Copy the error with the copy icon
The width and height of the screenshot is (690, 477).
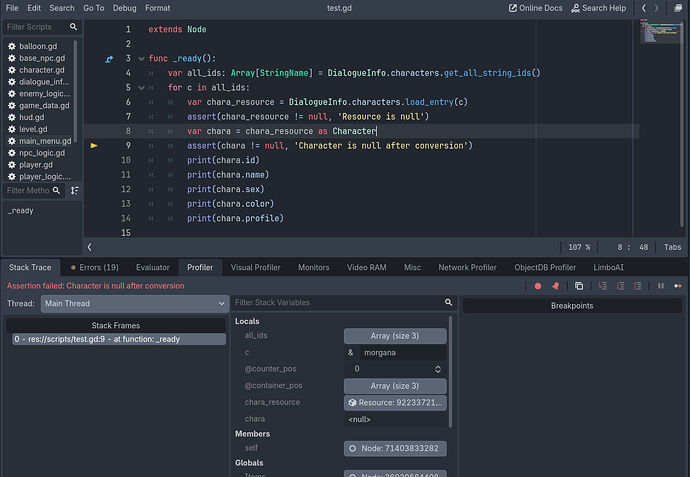(x=579, y=286)
